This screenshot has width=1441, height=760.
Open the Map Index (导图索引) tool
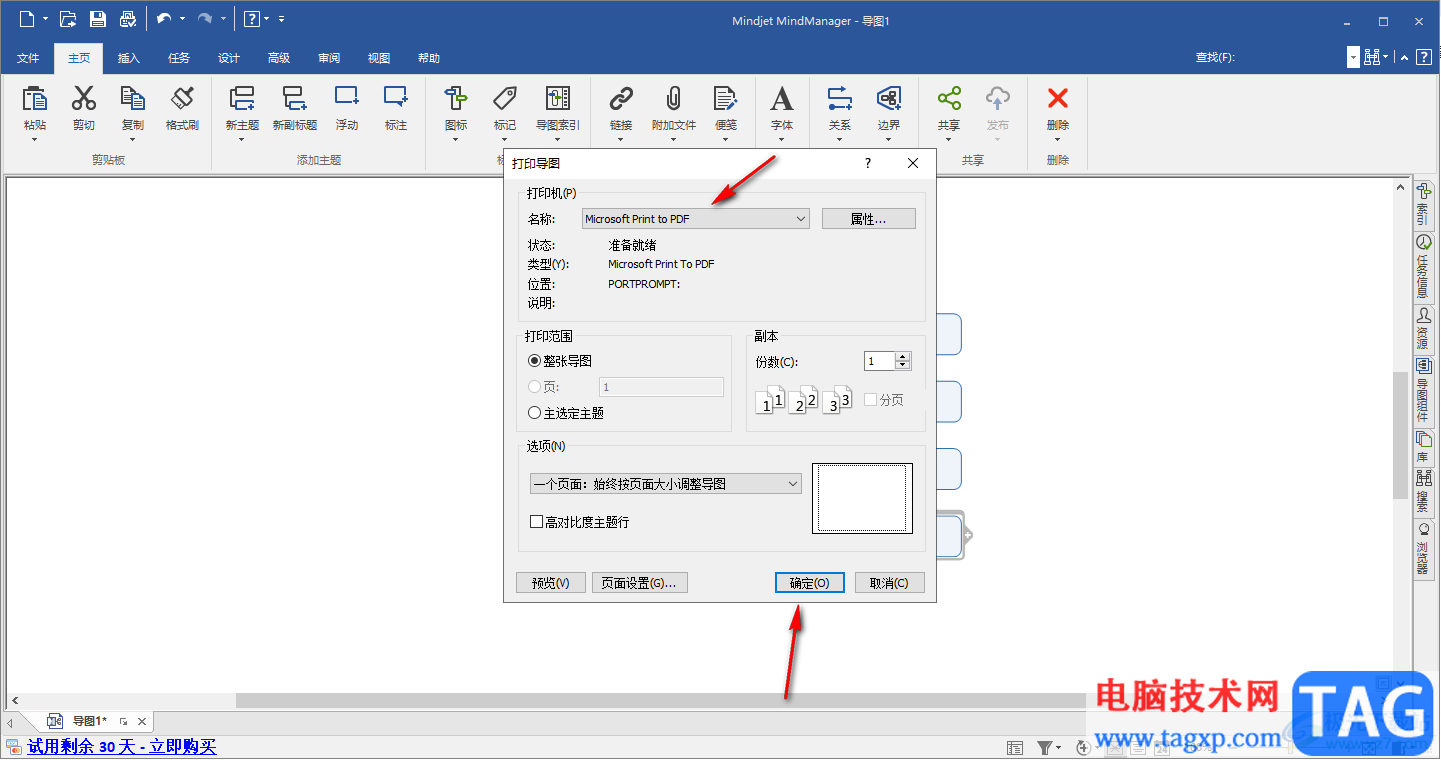(x=557, y=99)
